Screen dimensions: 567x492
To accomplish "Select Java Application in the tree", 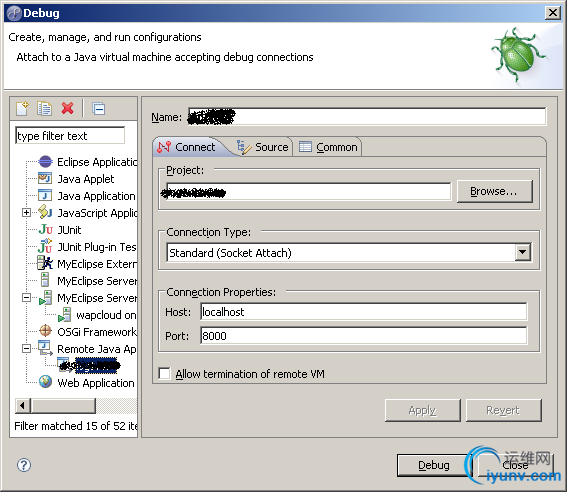I will tap(96, 196).
